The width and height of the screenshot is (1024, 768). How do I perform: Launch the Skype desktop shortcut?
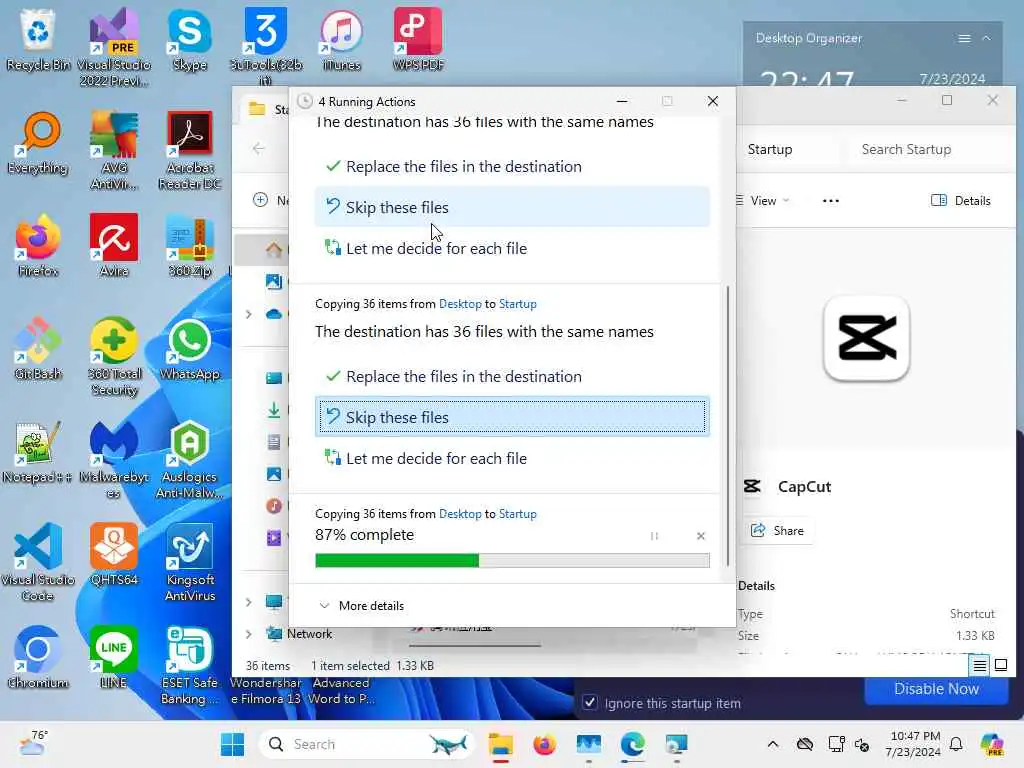189,40
